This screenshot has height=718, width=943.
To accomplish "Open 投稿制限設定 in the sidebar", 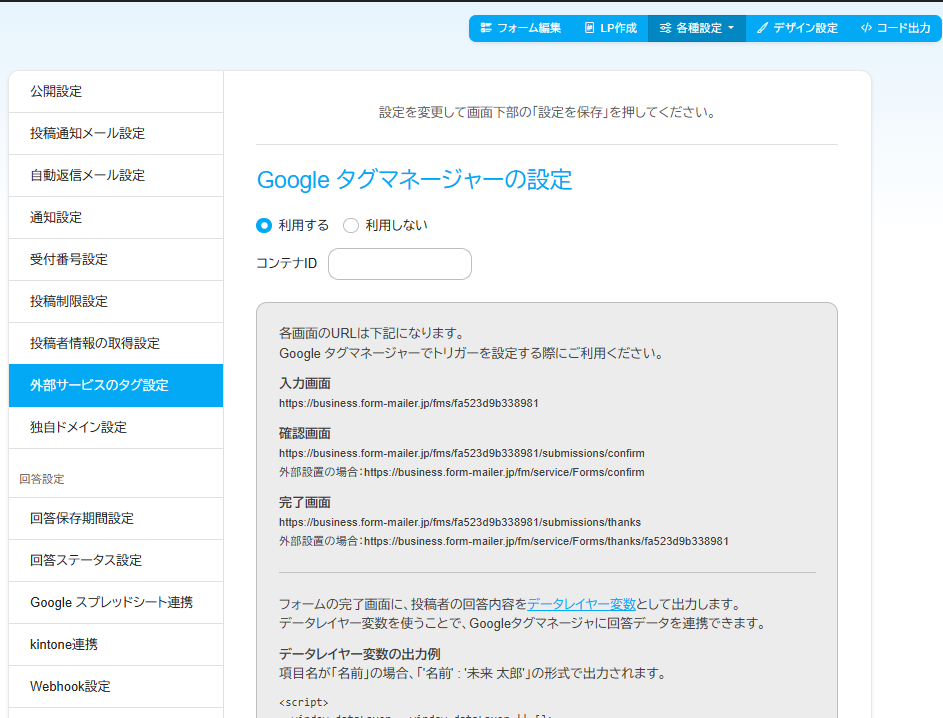I will [x=116, y=302].
